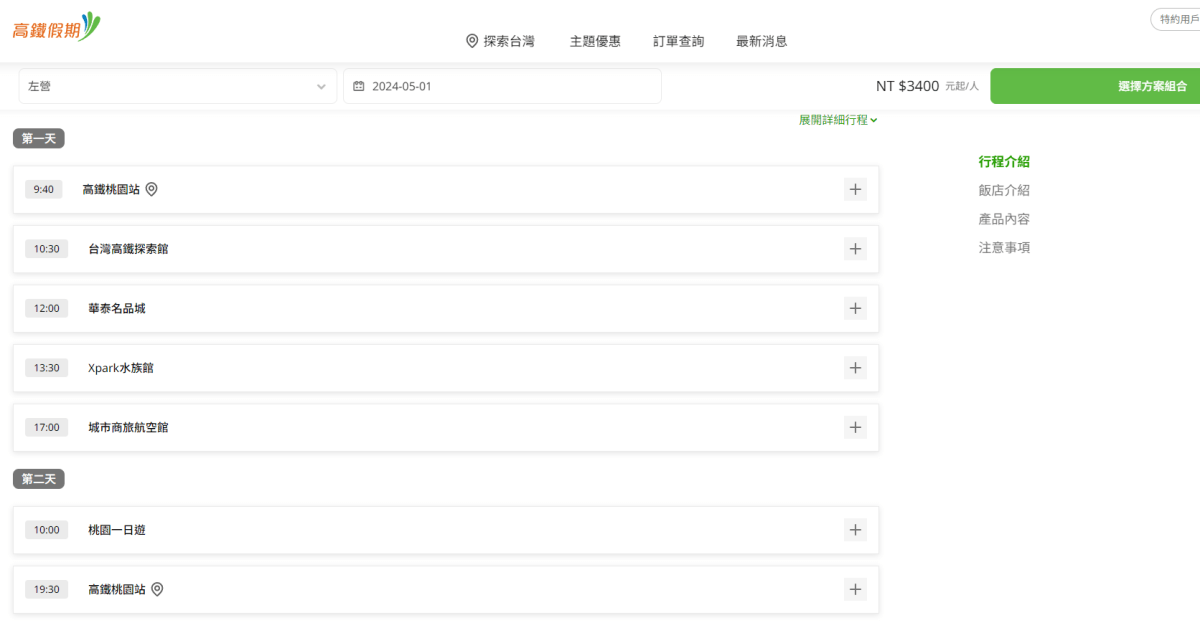This screenshot has height=628, width=1200.
Task: Open 探索台灣 menu
Action: (x=500, y=41)
